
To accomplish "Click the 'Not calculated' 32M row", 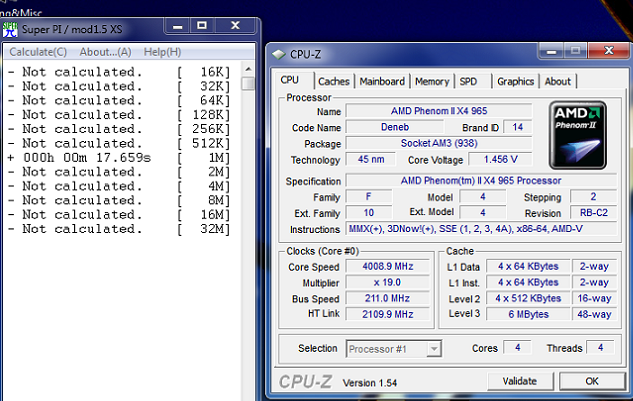I will 118,229.
